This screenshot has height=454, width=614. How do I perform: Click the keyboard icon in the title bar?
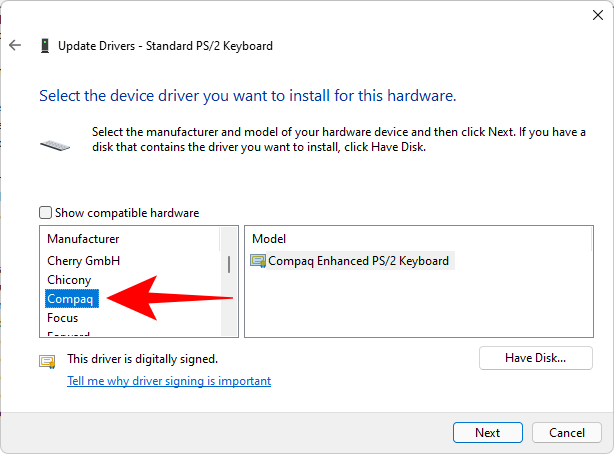click(x=45, y=46)
